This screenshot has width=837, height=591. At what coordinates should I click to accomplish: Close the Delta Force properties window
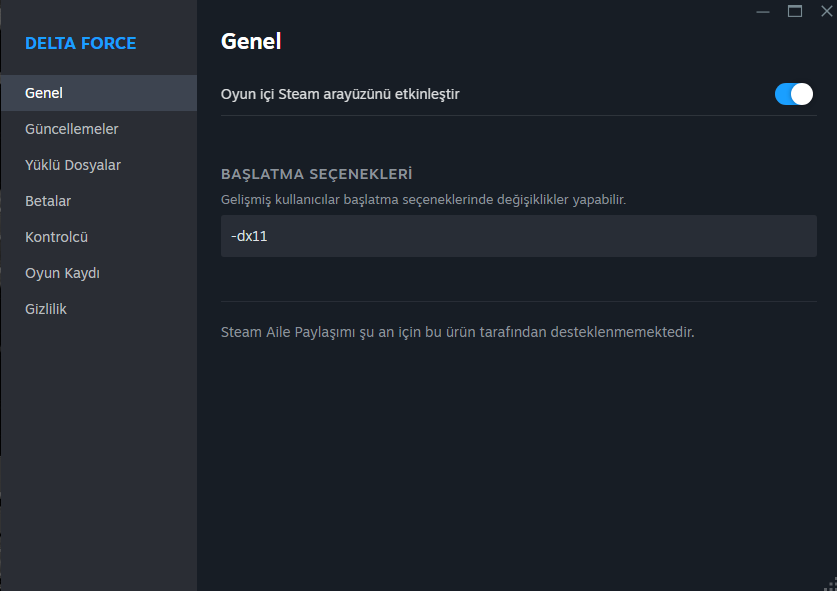click(826, 11)
